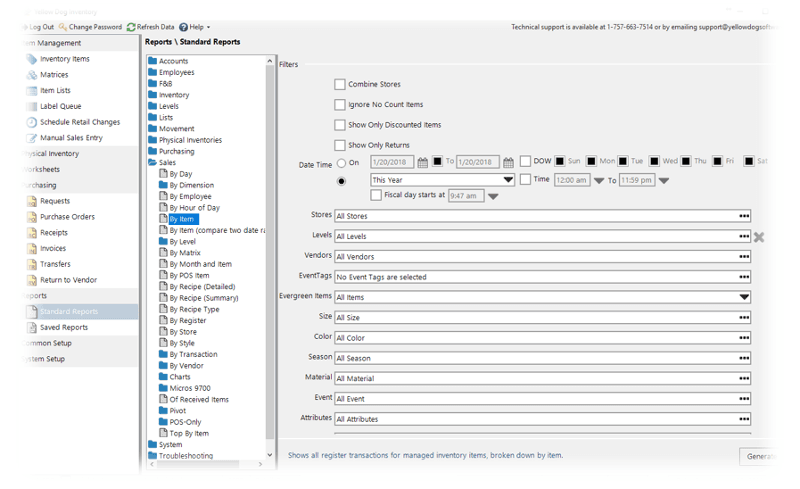Open Inventory Items in sidebar

[x=64, y=59]
